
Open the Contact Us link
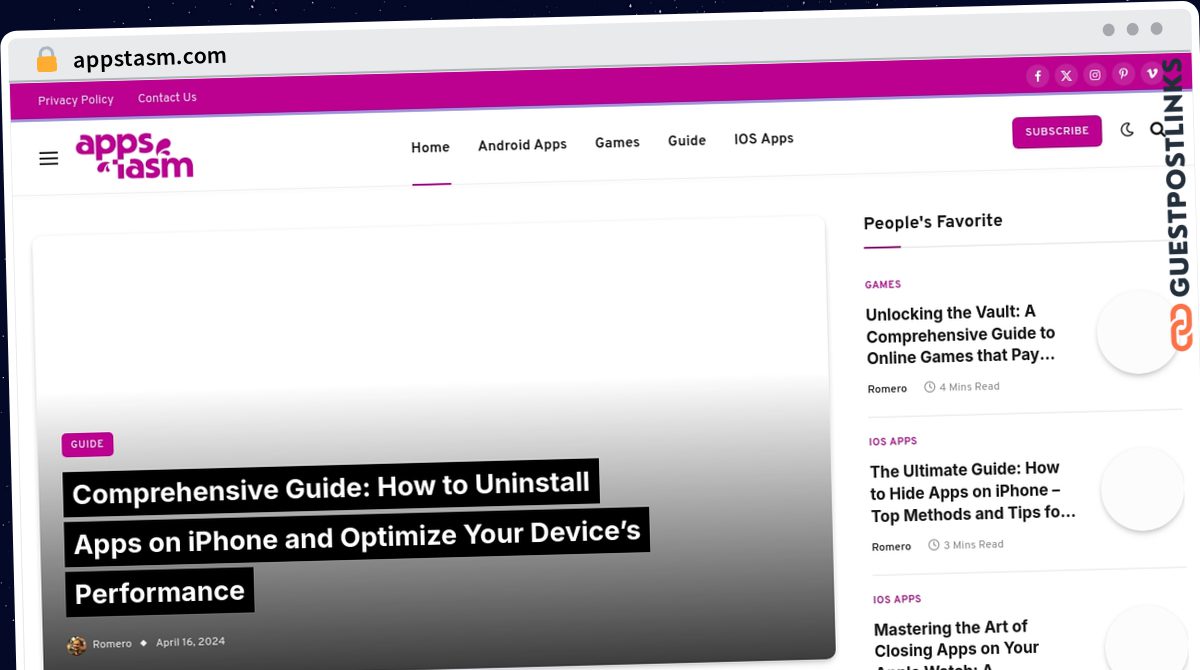tap(167, 98)
